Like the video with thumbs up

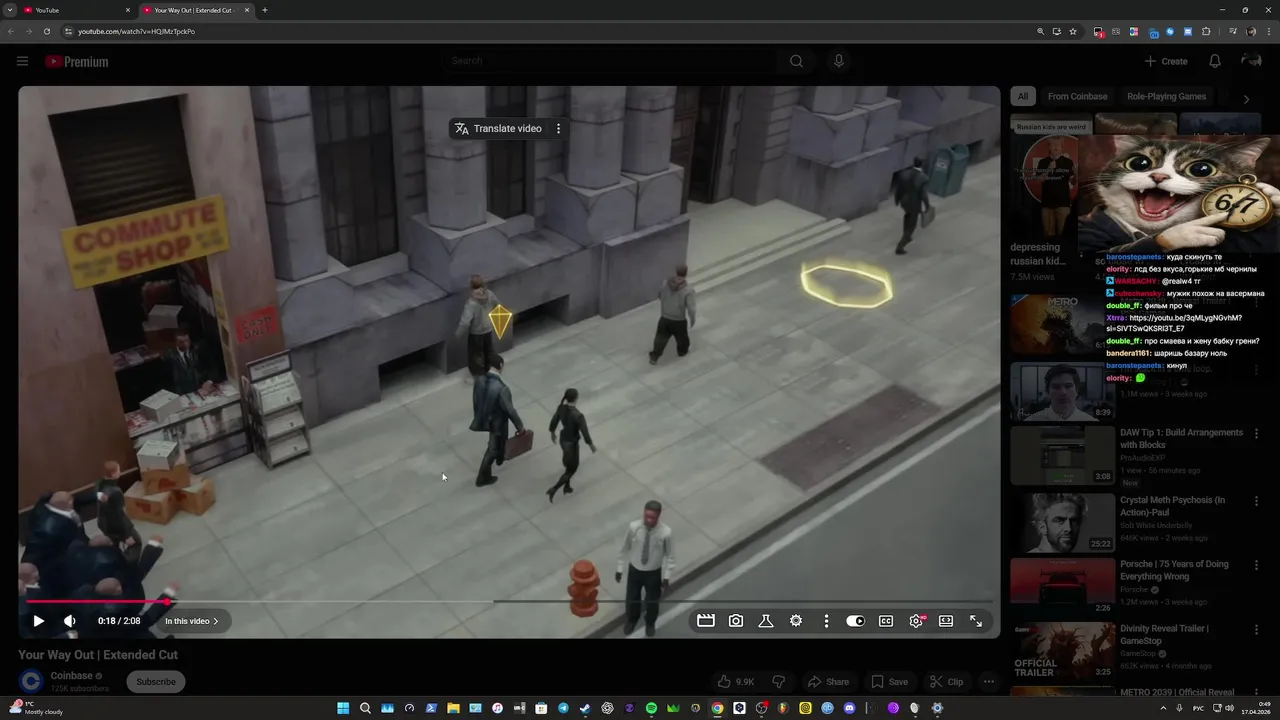736,682
